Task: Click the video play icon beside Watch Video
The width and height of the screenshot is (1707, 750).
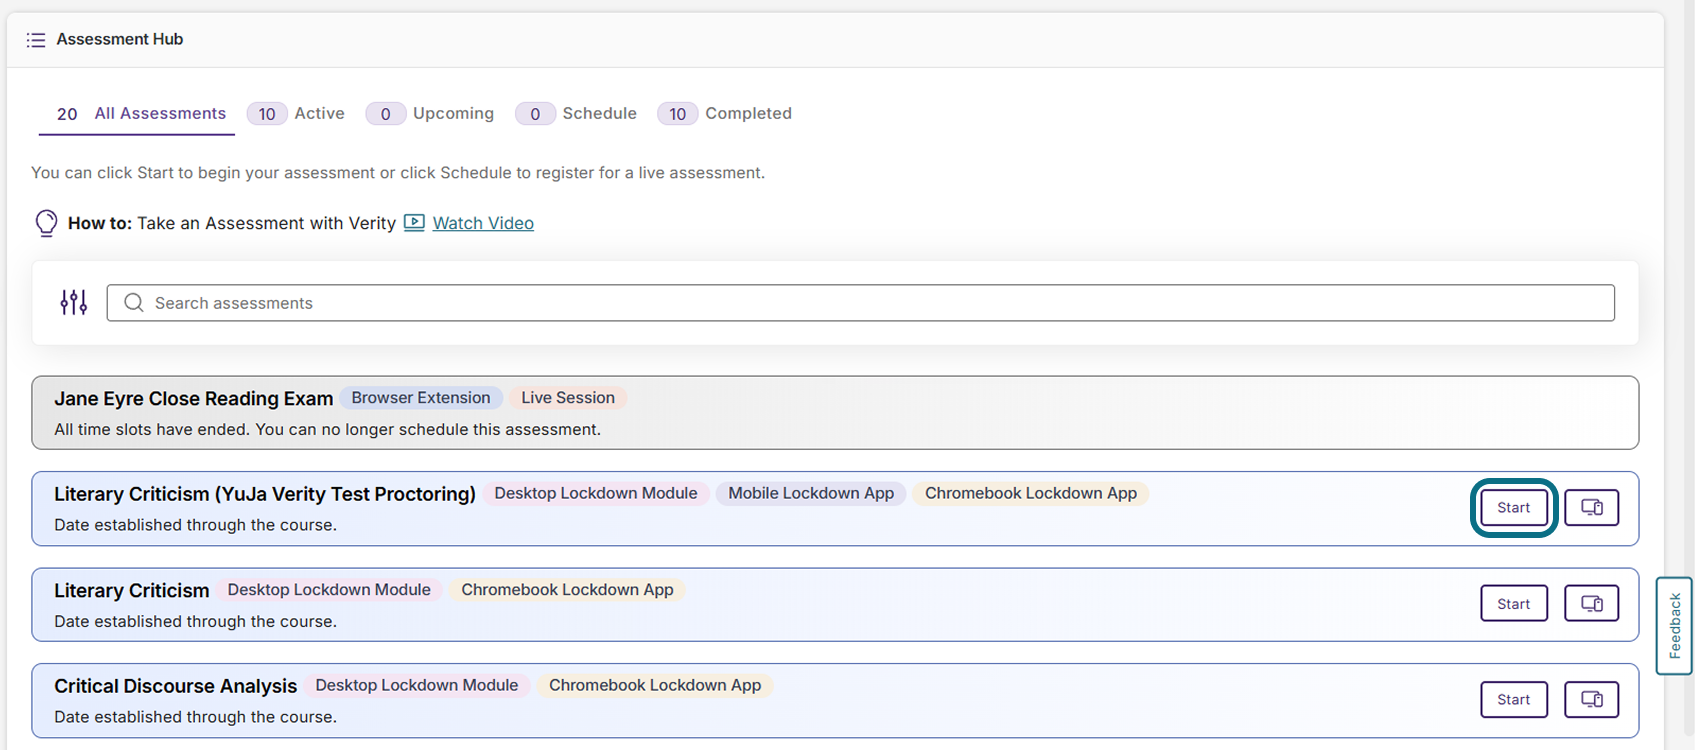Action: [414, 222]
